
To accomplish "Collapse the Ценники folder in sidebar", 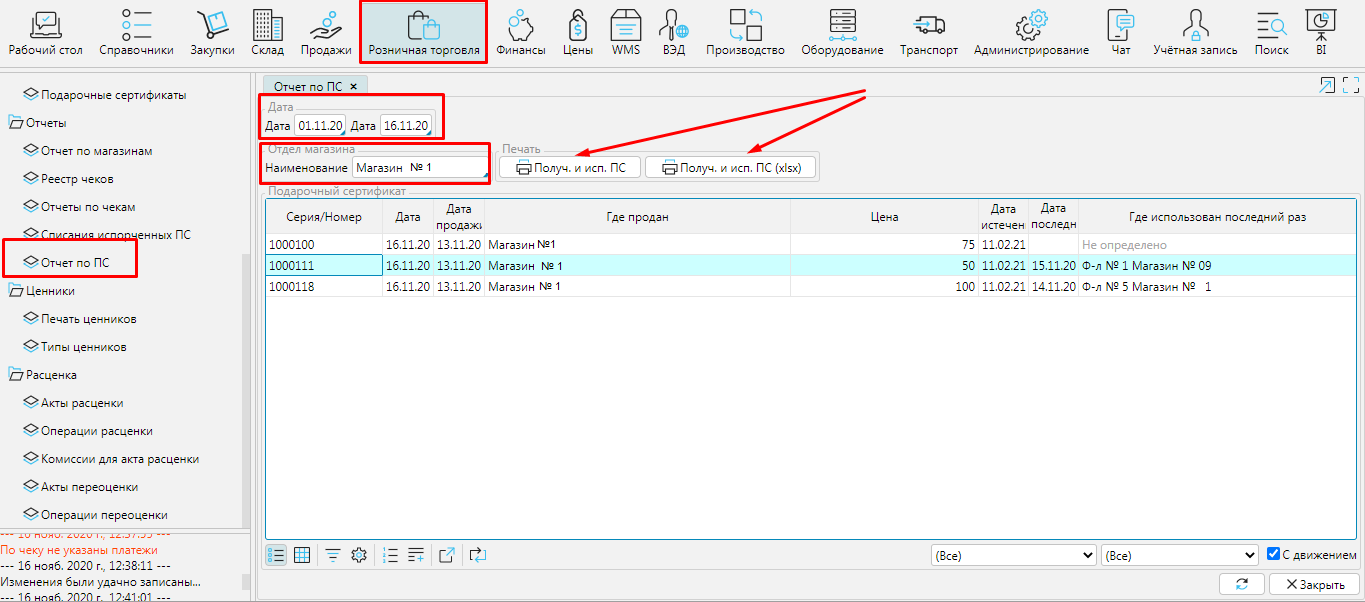I will point(16,291).
